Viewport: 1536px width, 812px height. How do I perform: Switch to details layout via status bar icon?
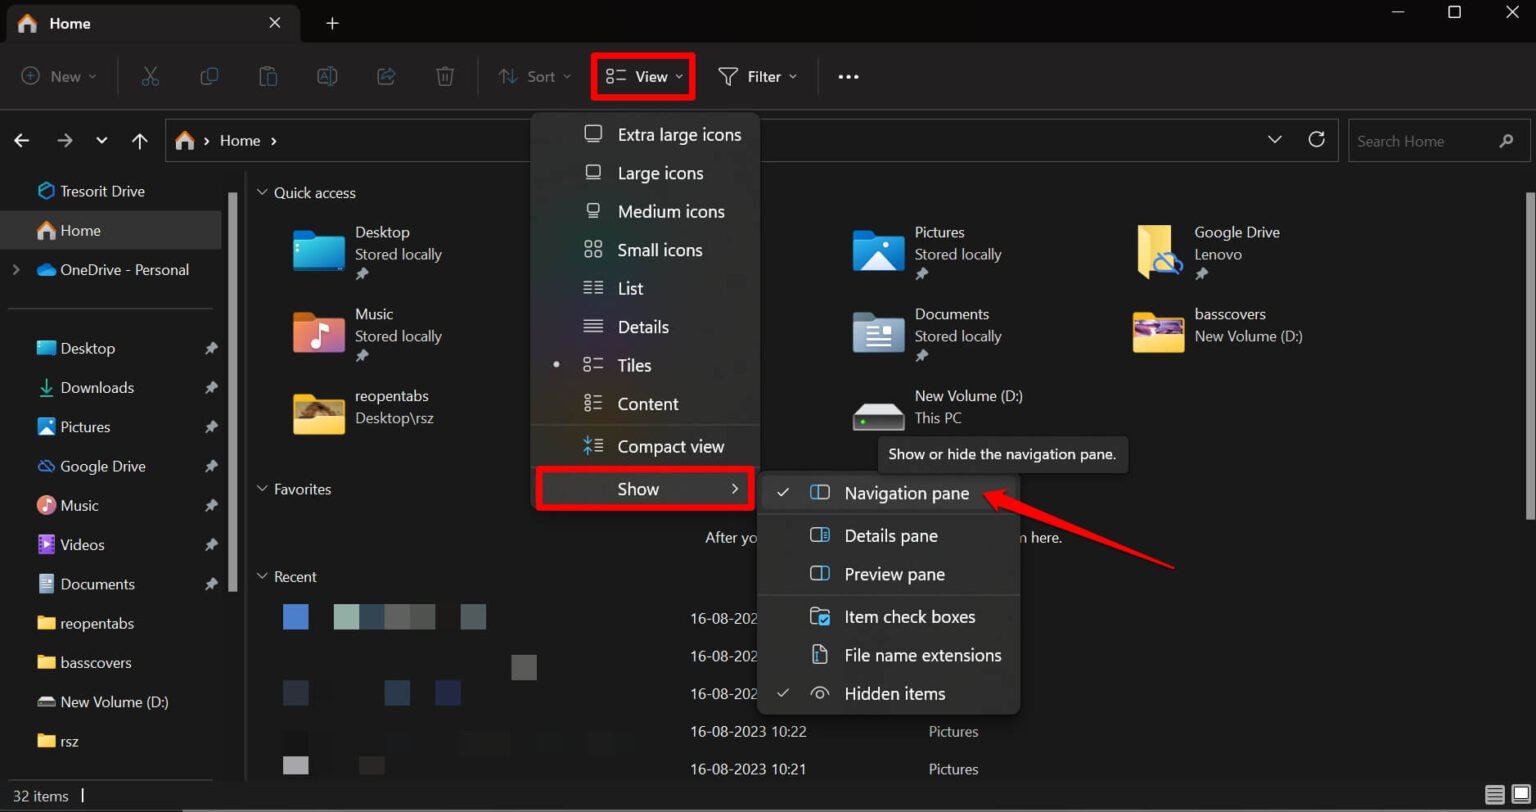click(1496, 795)
